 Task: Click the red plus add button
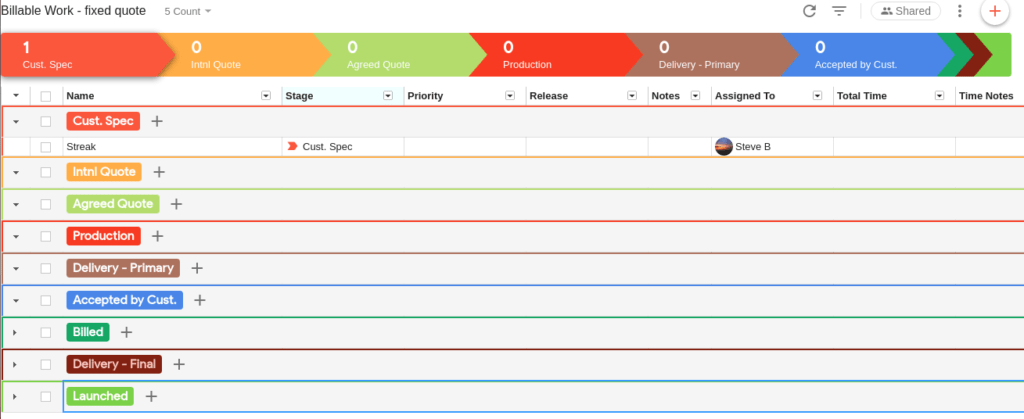point(995,11)
